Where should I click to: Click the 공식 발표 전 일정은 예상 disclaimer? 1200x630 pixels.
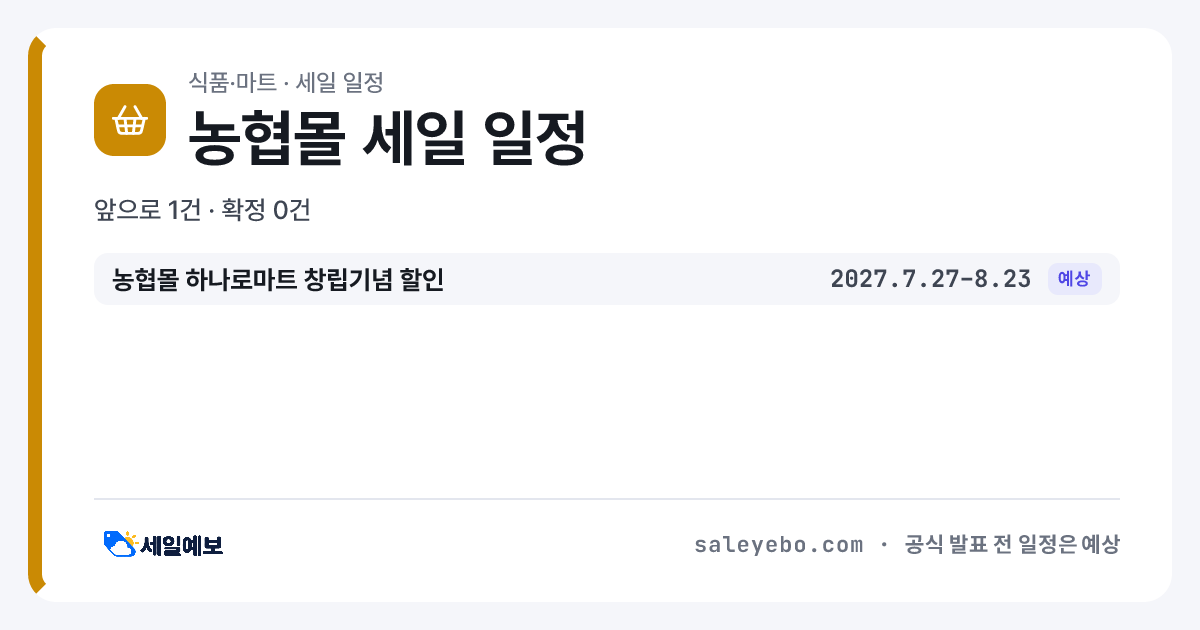click(x=1011, y=545)
